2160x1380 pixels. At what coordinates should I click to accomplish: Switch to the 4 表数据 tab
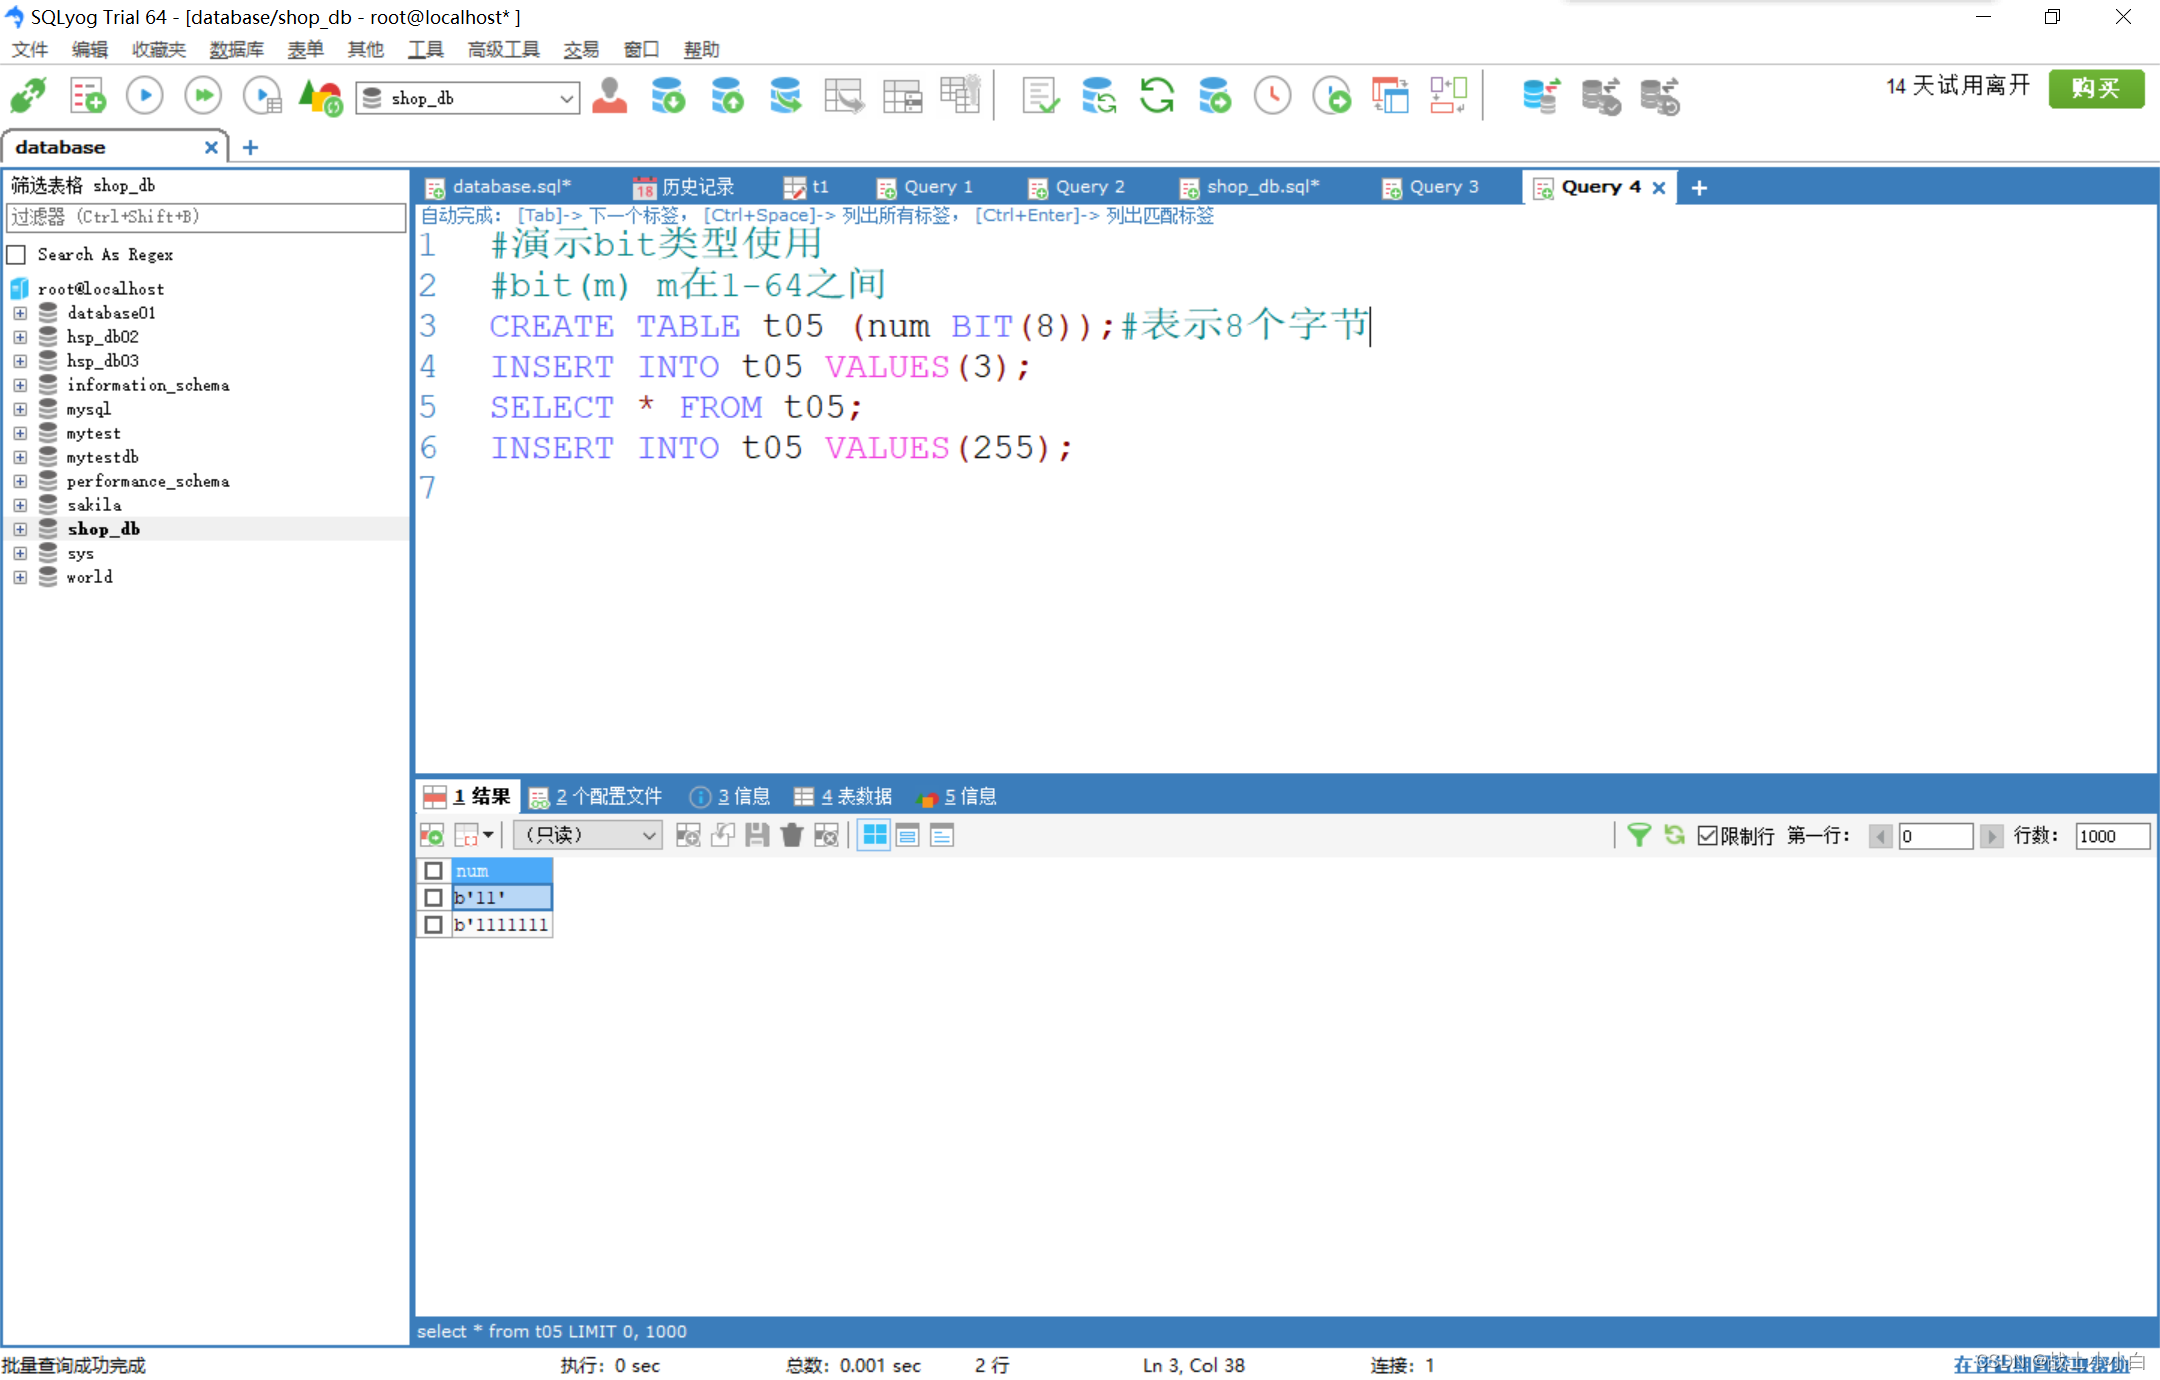pos(844,795)
